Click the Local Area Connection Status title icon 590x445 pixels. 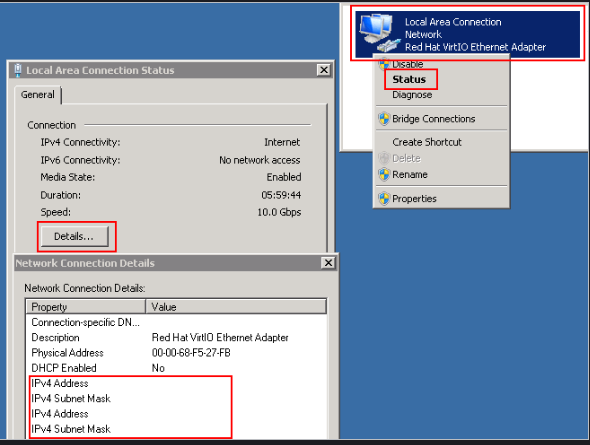coord(17,70)
